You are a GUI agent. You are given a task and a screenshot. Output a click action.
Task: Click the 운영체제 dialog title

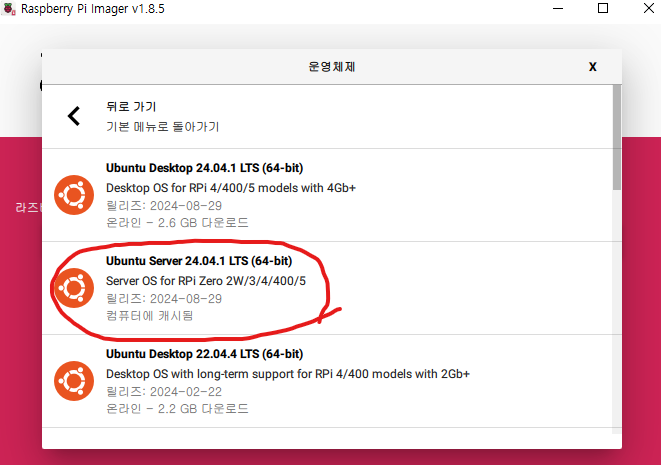tap(332, 67)
